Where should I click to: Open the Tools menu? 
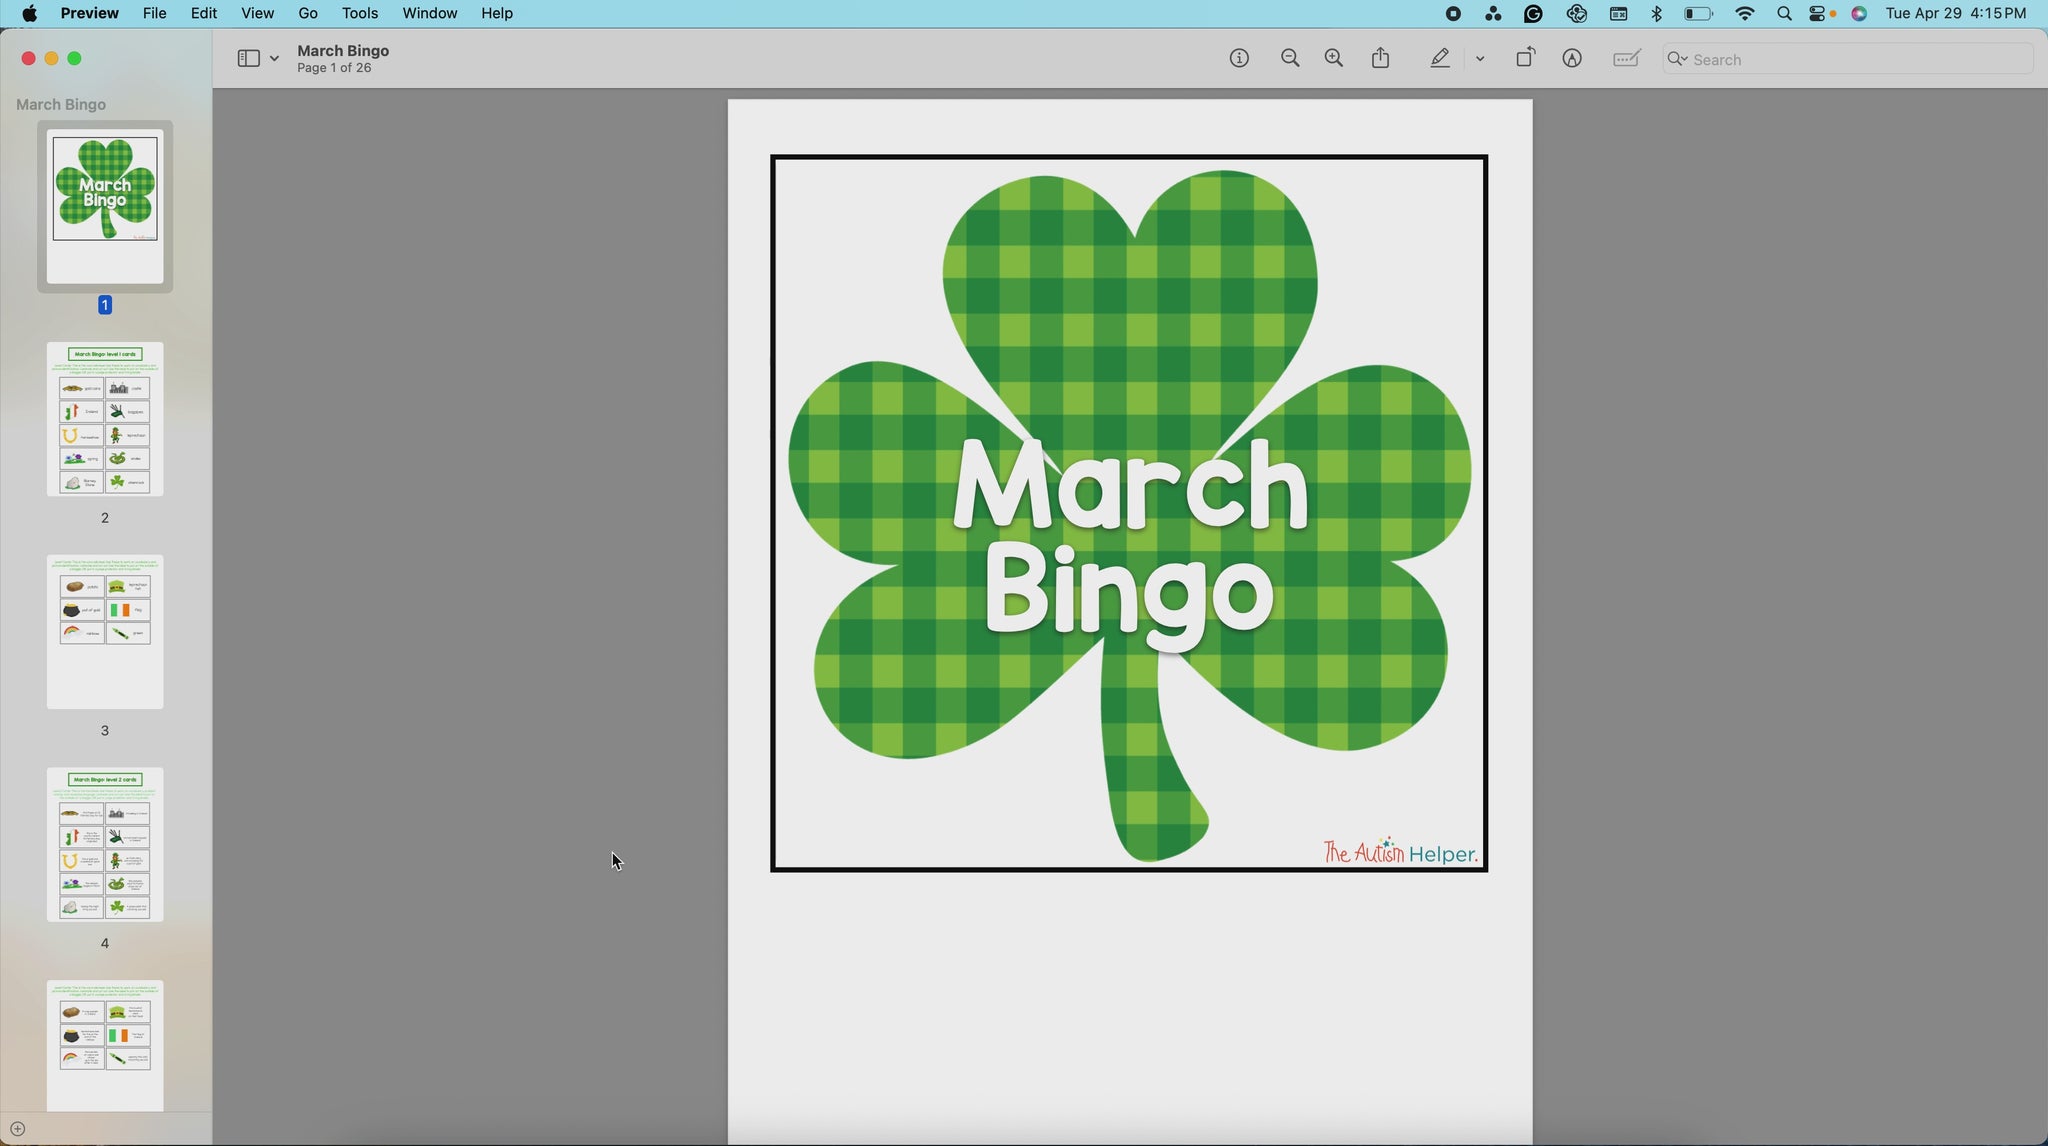point(359,13)
